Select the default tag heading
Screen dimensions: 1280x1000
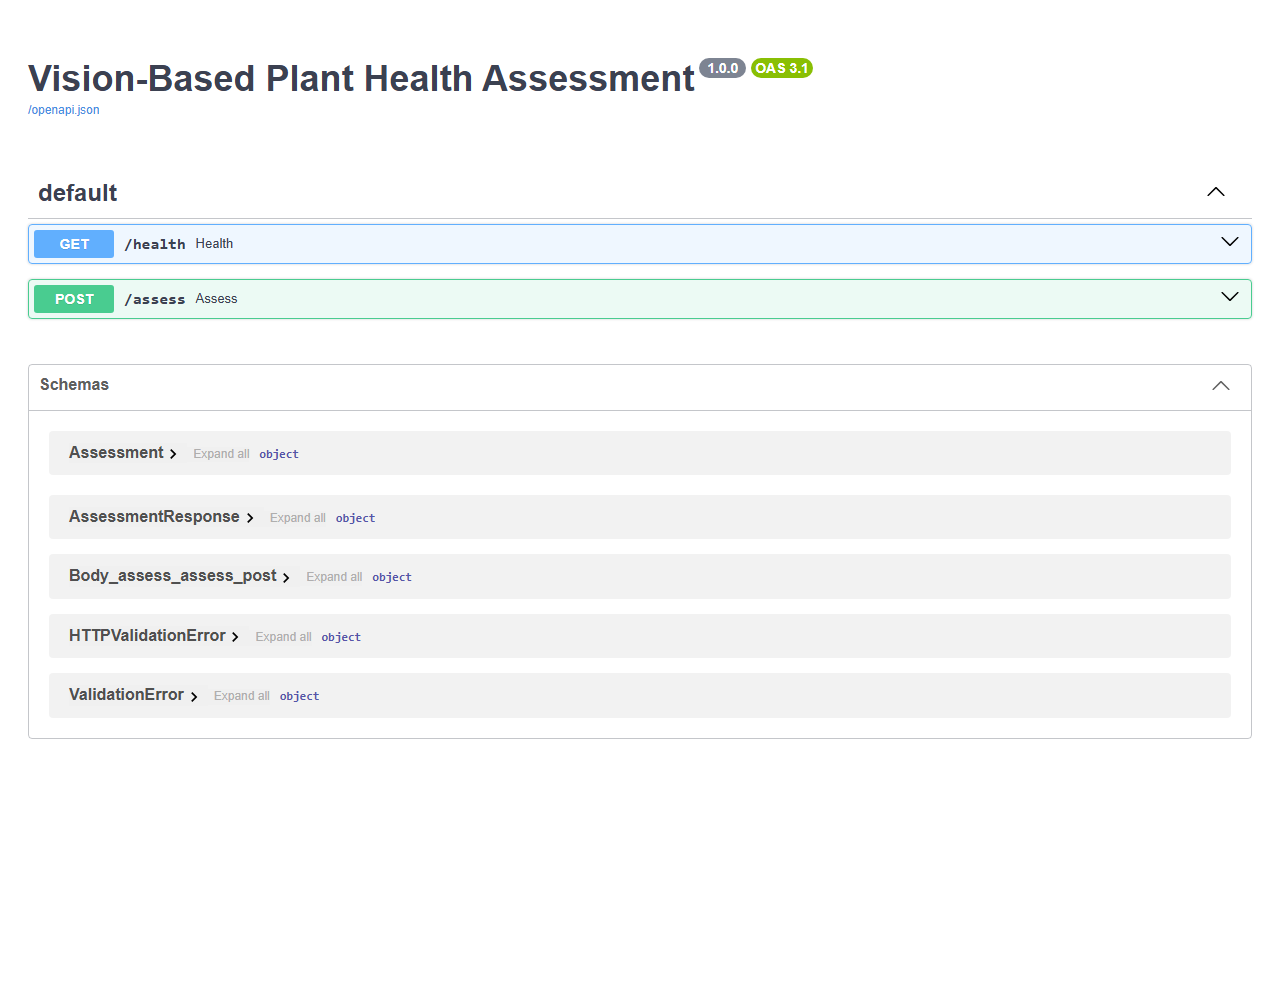[78, 193]
